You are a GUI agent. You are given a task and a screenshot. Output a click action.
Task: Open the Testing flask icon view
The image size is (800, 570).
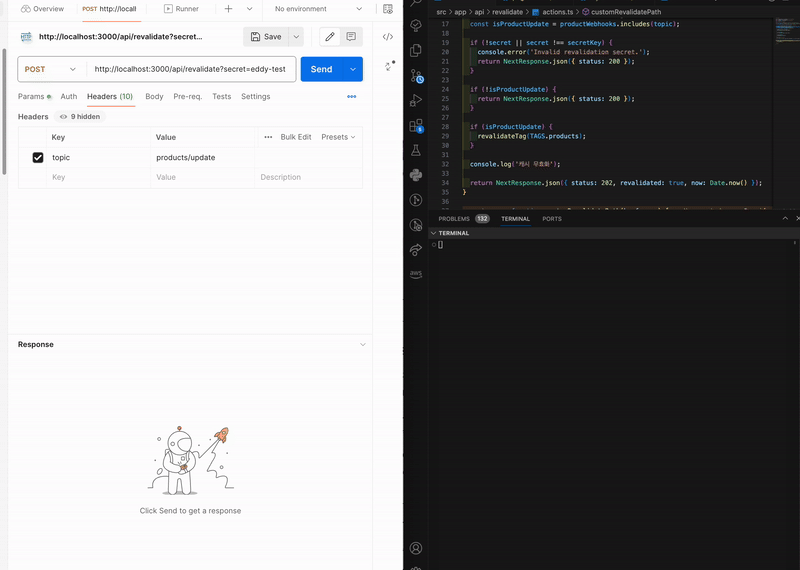click(416, 150)
